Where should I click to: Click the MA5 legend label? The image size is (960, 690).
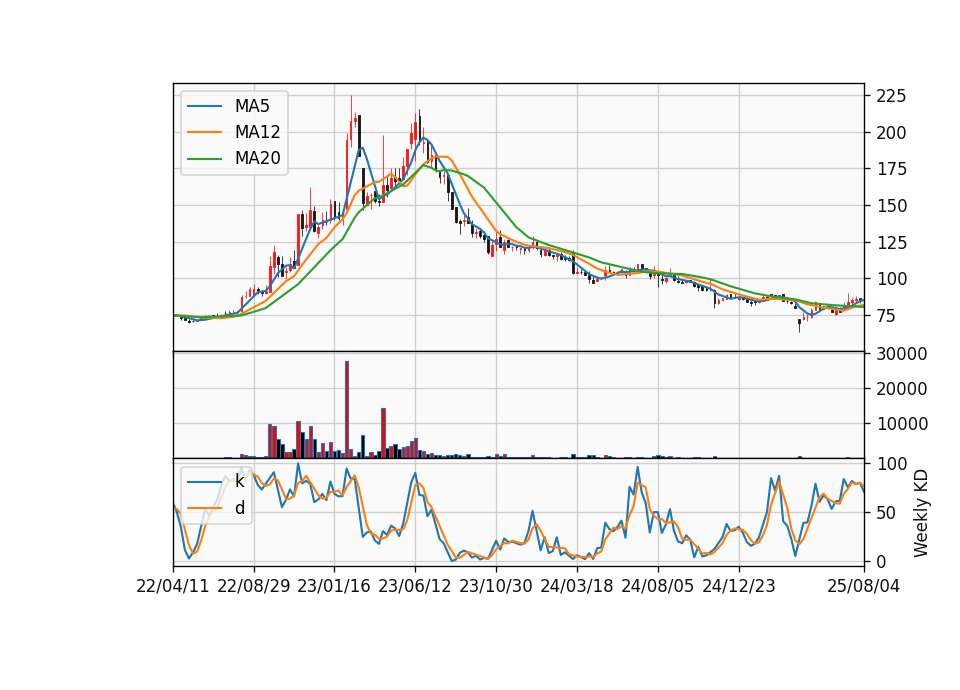point(252,106)
